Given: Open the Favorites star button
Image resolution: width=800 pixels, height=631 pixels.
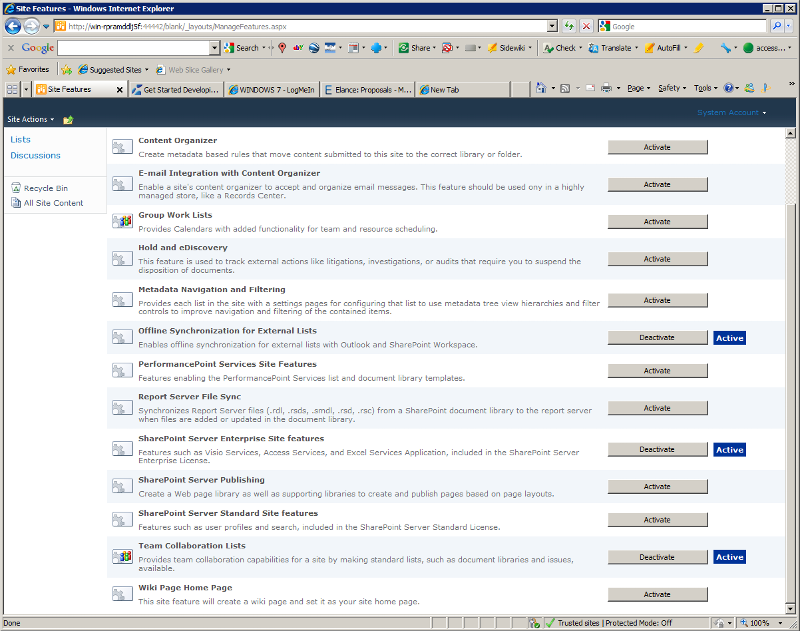Looking at the screenshot, I should tap(28, 69).
